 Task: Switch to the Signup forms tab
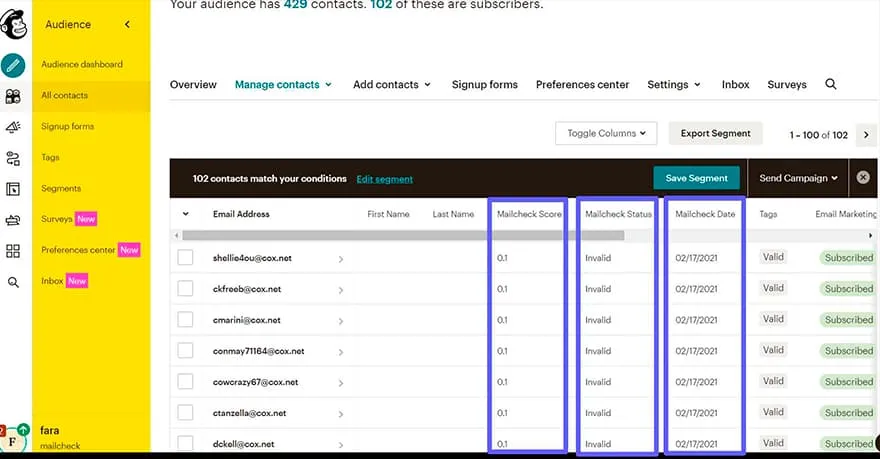click(x=485, y=84)
